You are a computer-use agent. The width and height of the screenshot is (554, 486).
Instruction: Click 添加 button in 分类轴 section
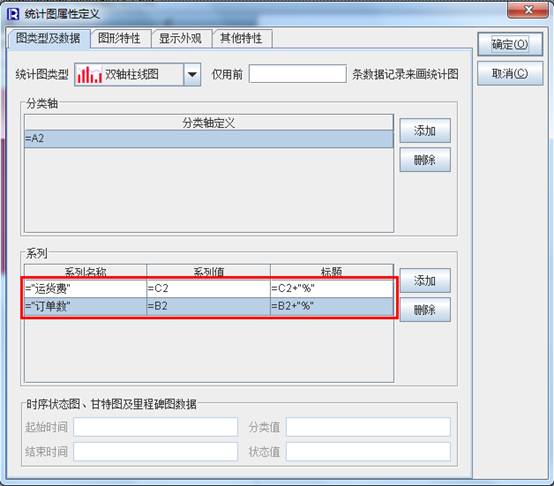[x=425, y=131]
